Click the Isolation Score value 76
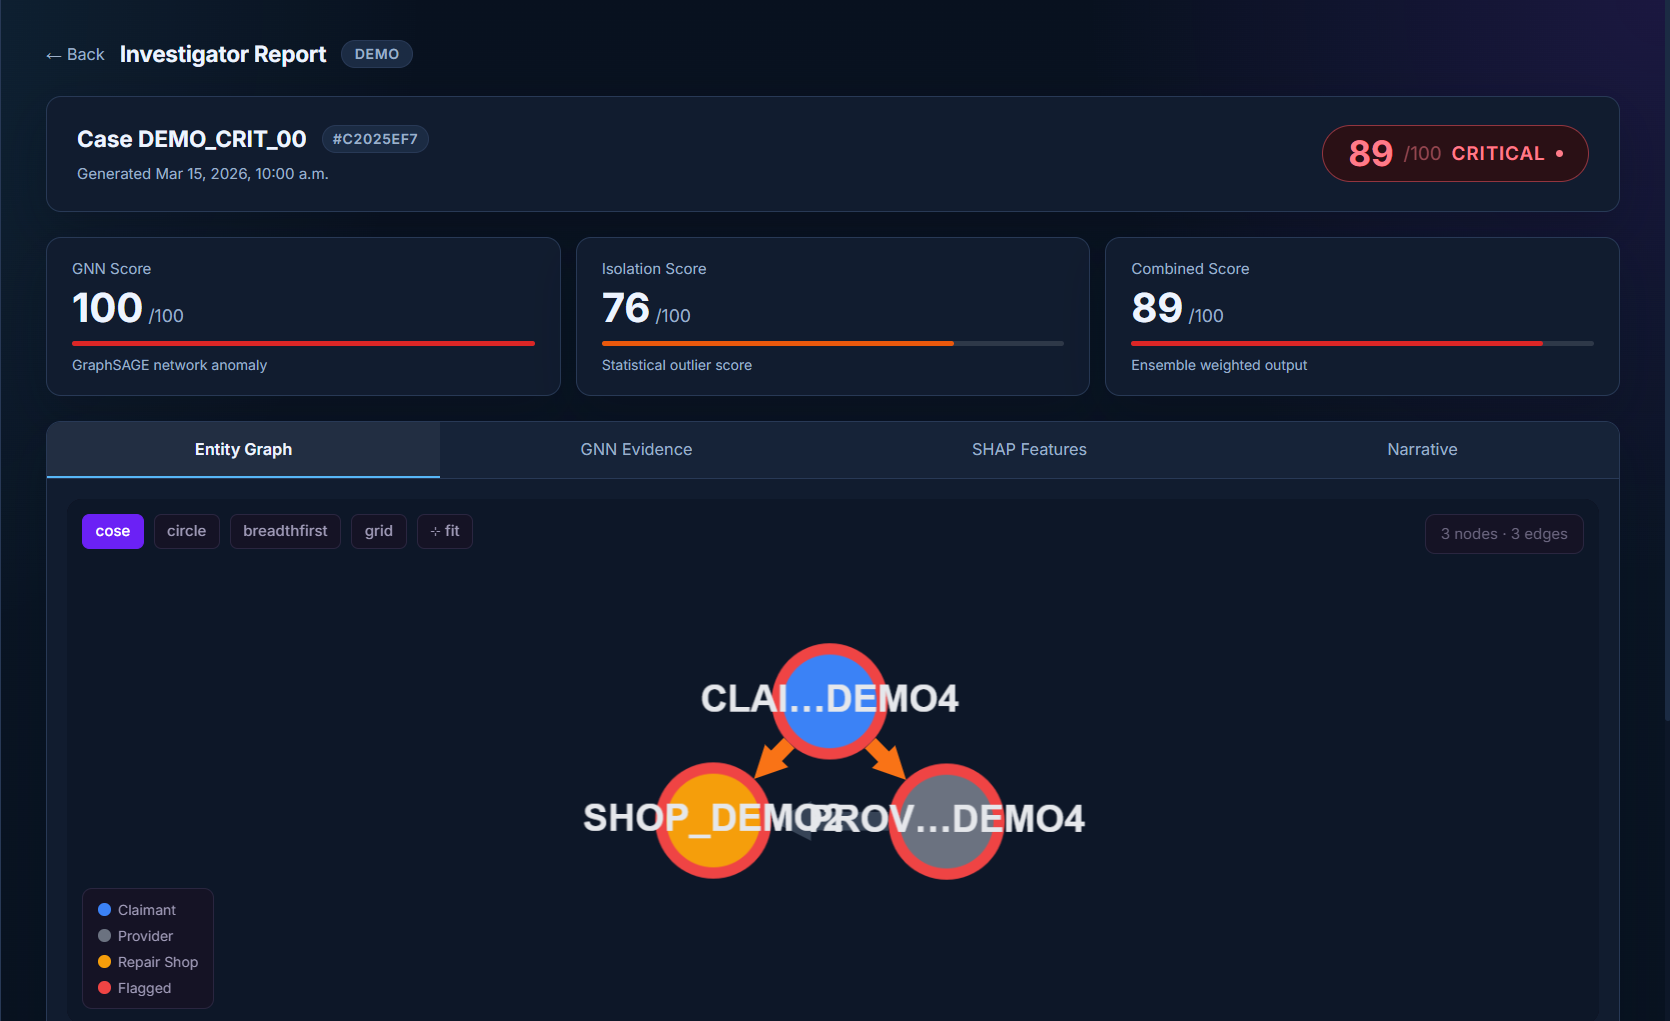The height and width of the screenshot is (1021, 1670). click(626, 308)
